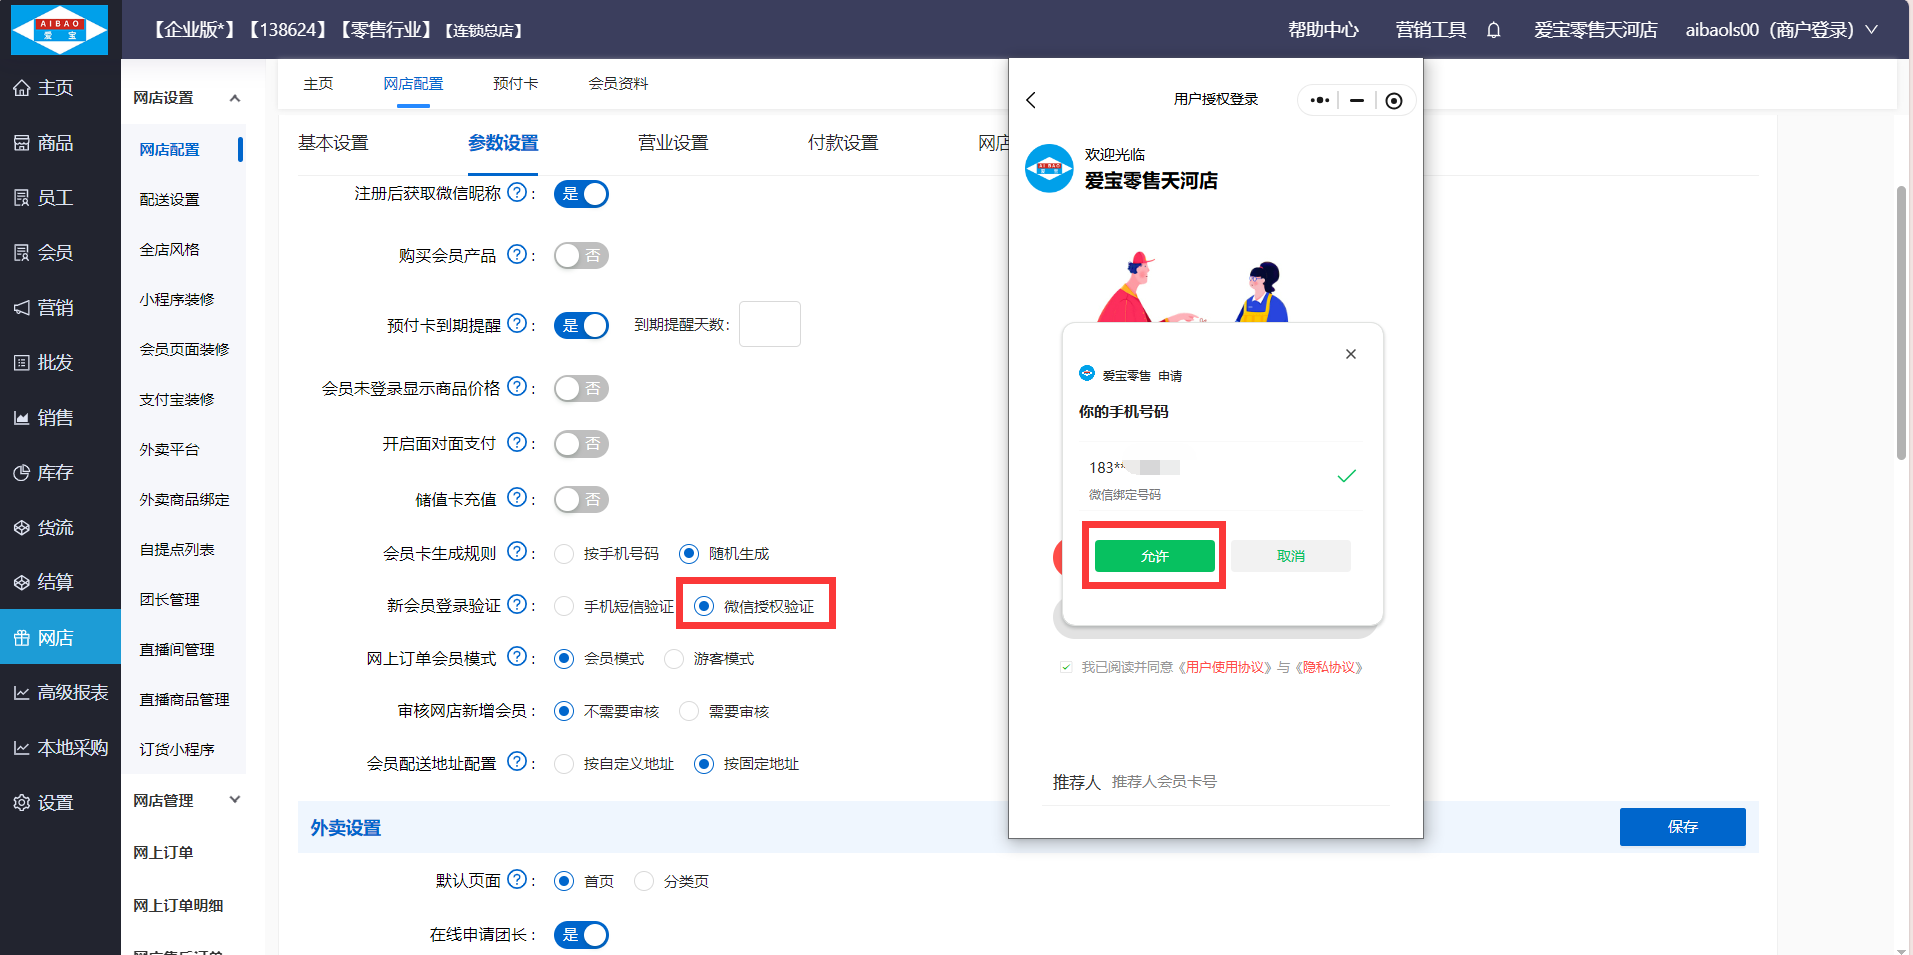Click help icon next to 会员卡生成规则
This screenshot has width=1913, height=955.
[x=516, y=552]
